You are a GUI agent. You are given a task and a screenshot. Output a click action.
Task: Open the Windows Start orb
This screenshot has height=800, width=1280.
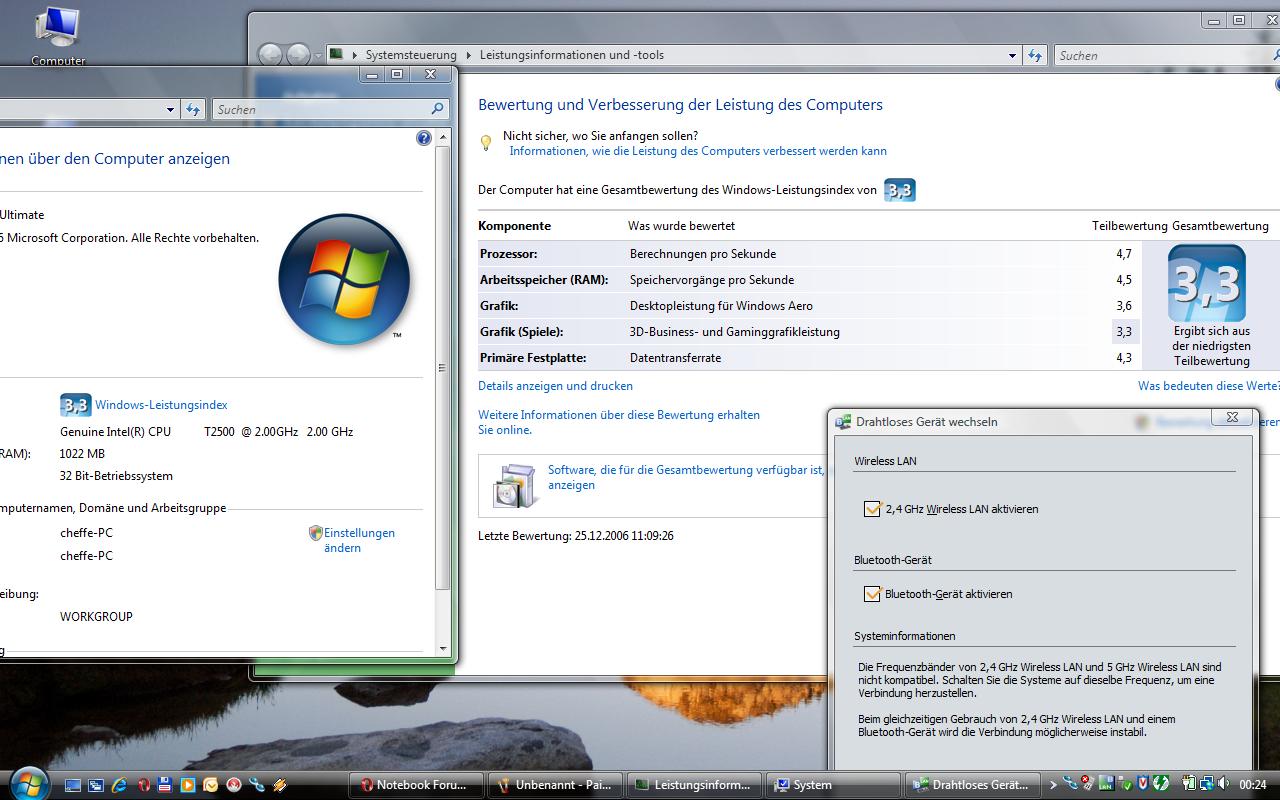tap(28, 783)
